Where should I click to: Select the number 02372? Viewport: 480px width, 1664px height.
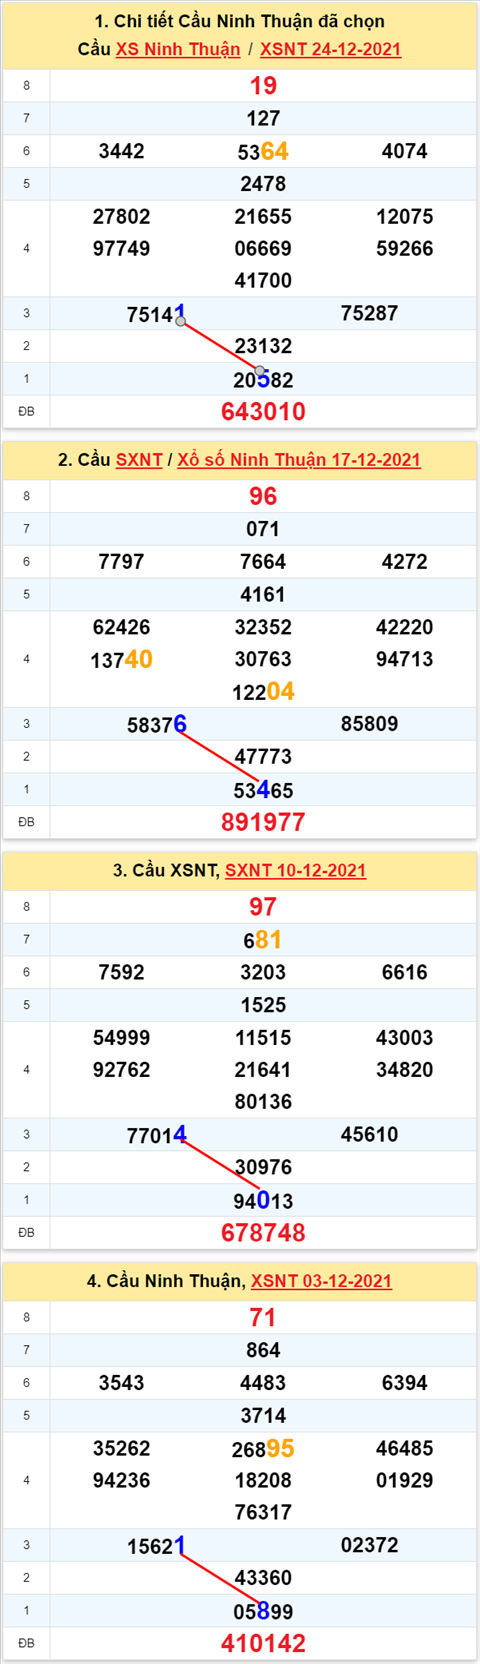[370, 1546]
